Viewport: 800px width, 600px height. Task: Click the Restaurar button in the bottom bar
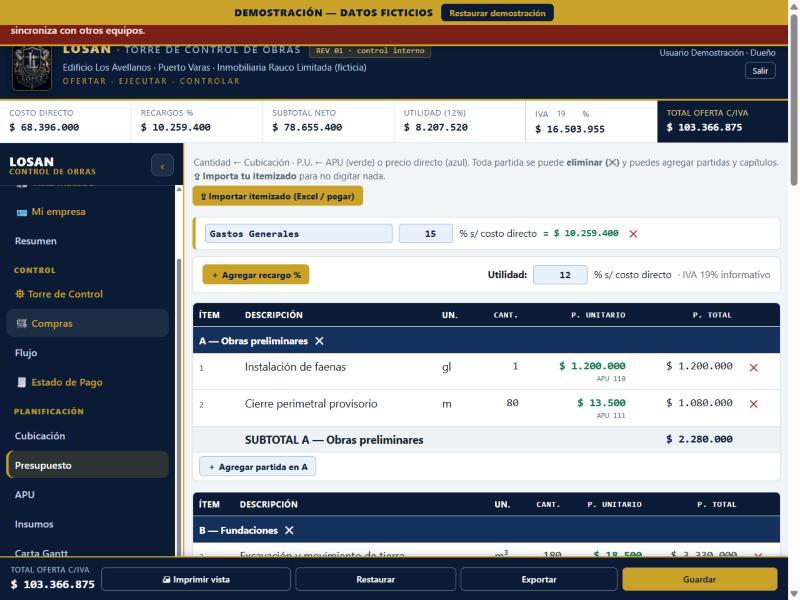(376, 580)
